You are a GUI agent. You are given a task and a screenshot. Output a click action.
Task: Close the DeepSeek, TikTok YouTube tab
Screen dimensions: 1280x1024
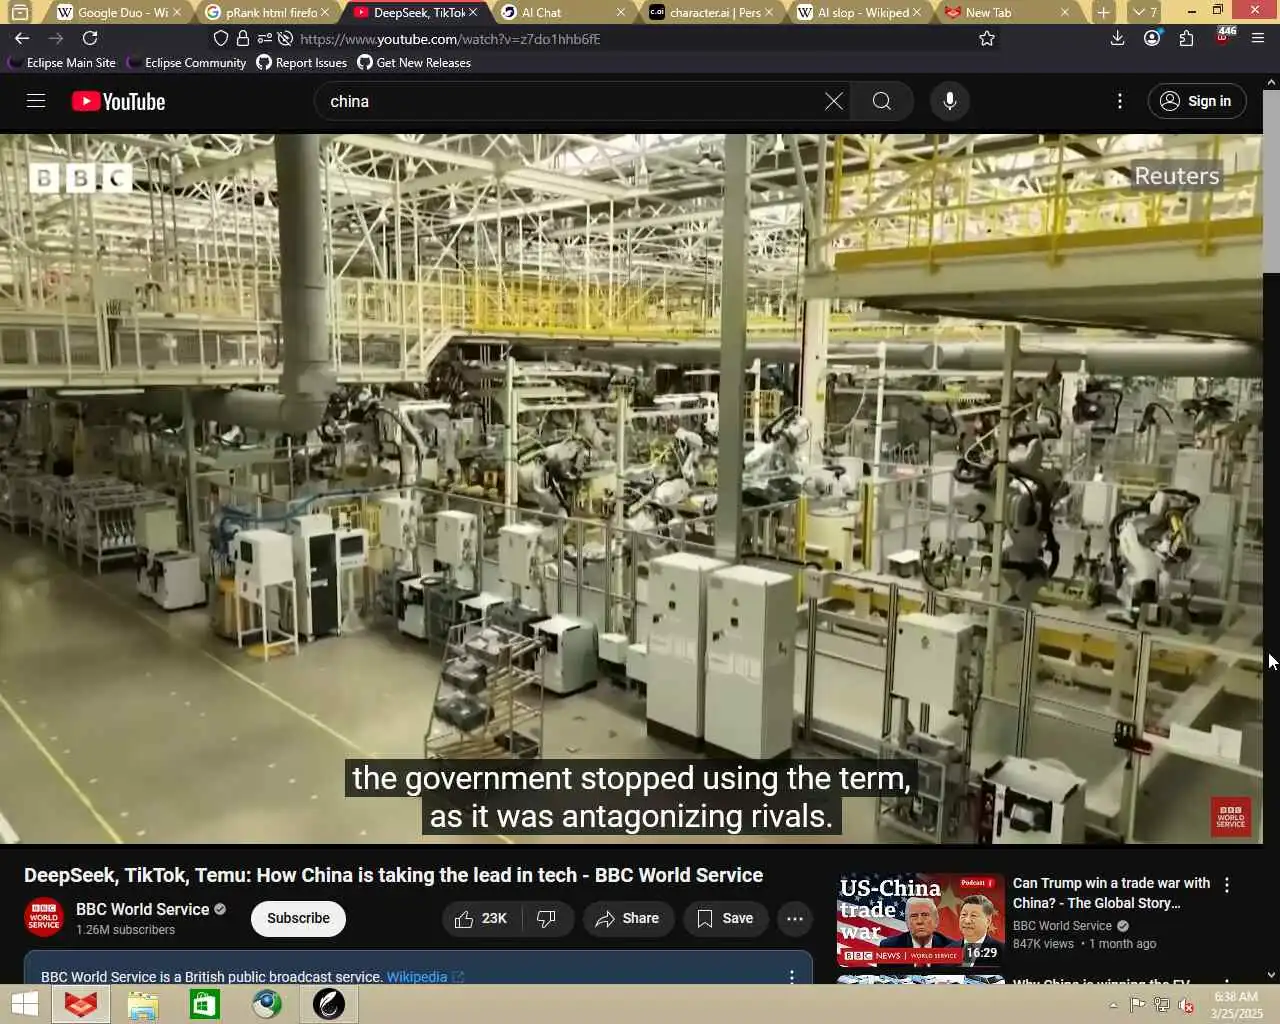click(x=473, y=12)
